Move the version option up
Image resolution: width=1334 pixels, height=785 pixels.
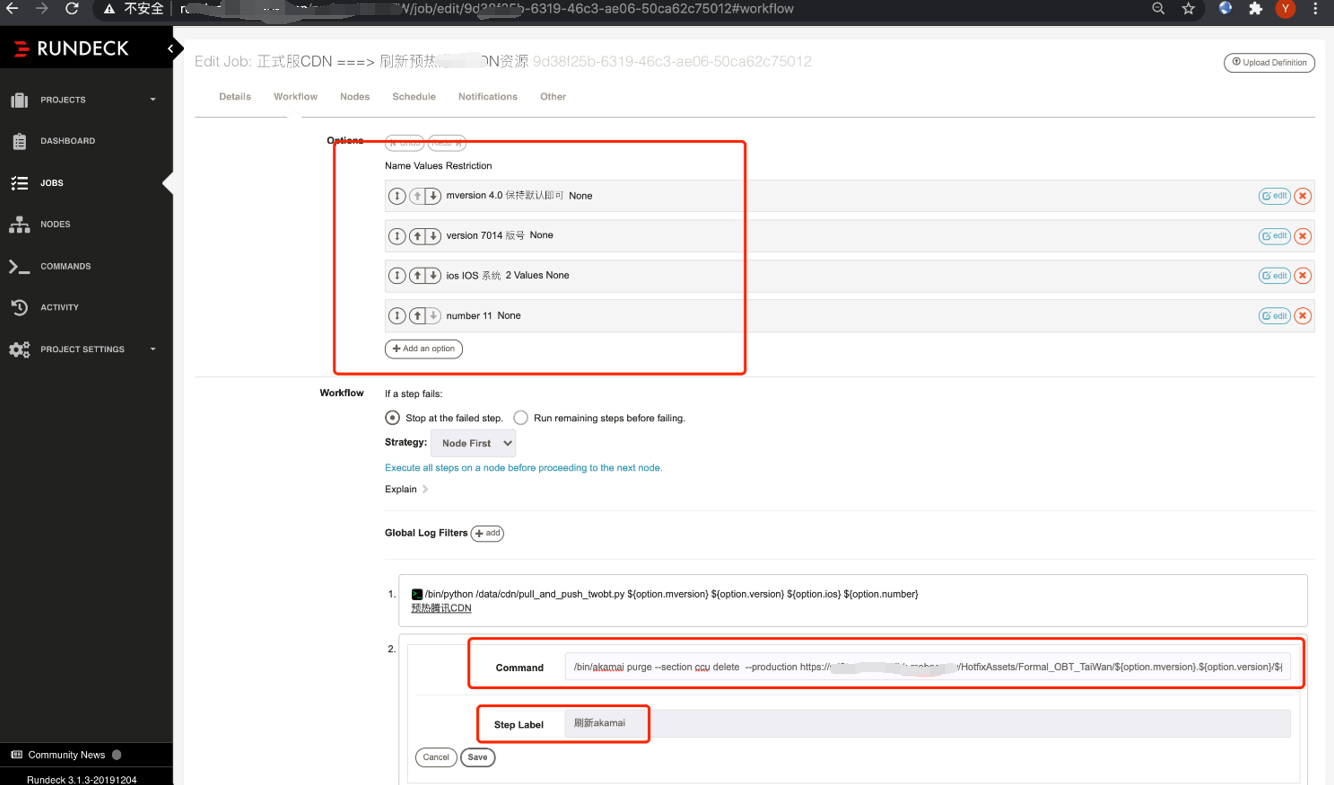click(417, 236)
